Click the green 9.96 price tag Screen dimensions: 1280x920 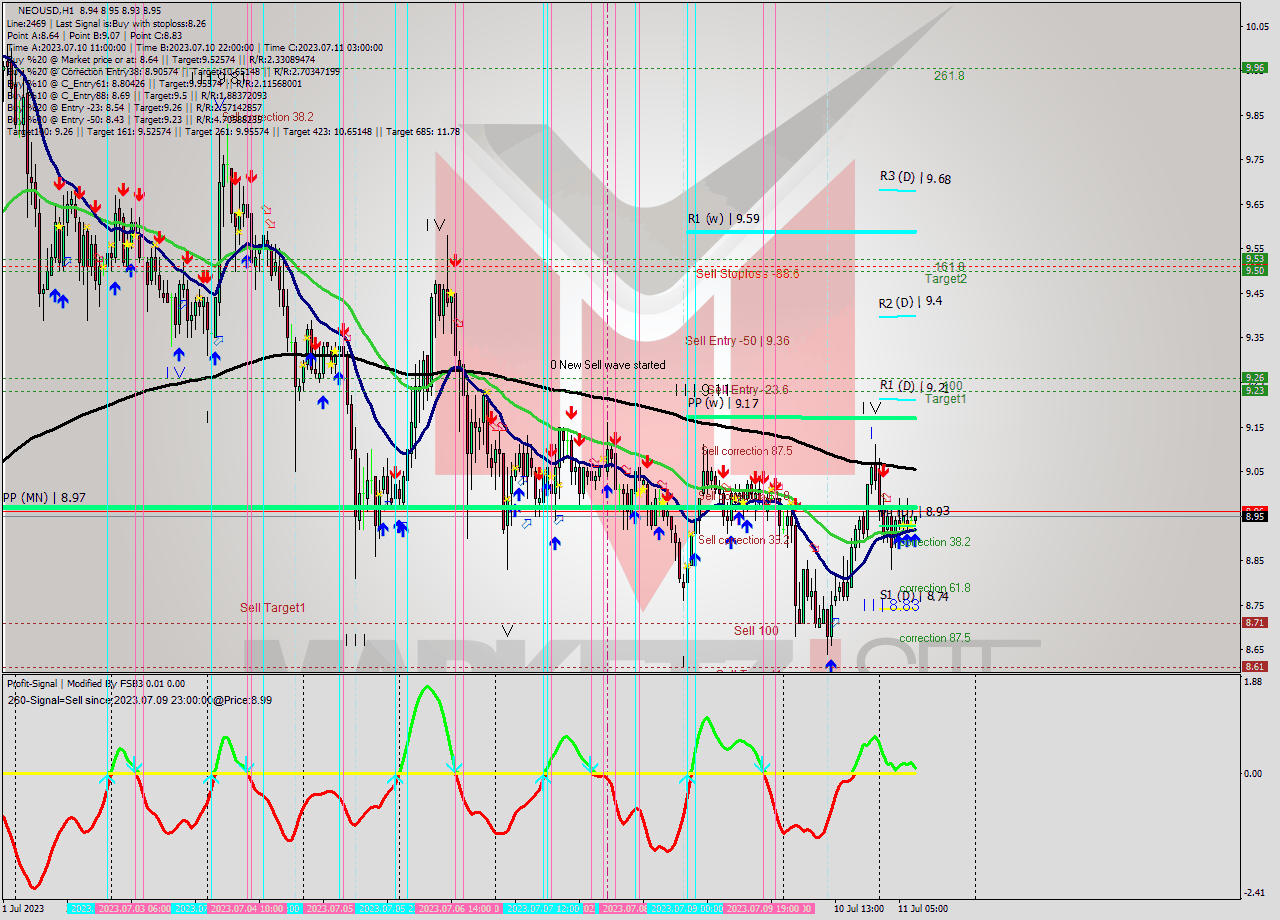[x=1254, y=68]
